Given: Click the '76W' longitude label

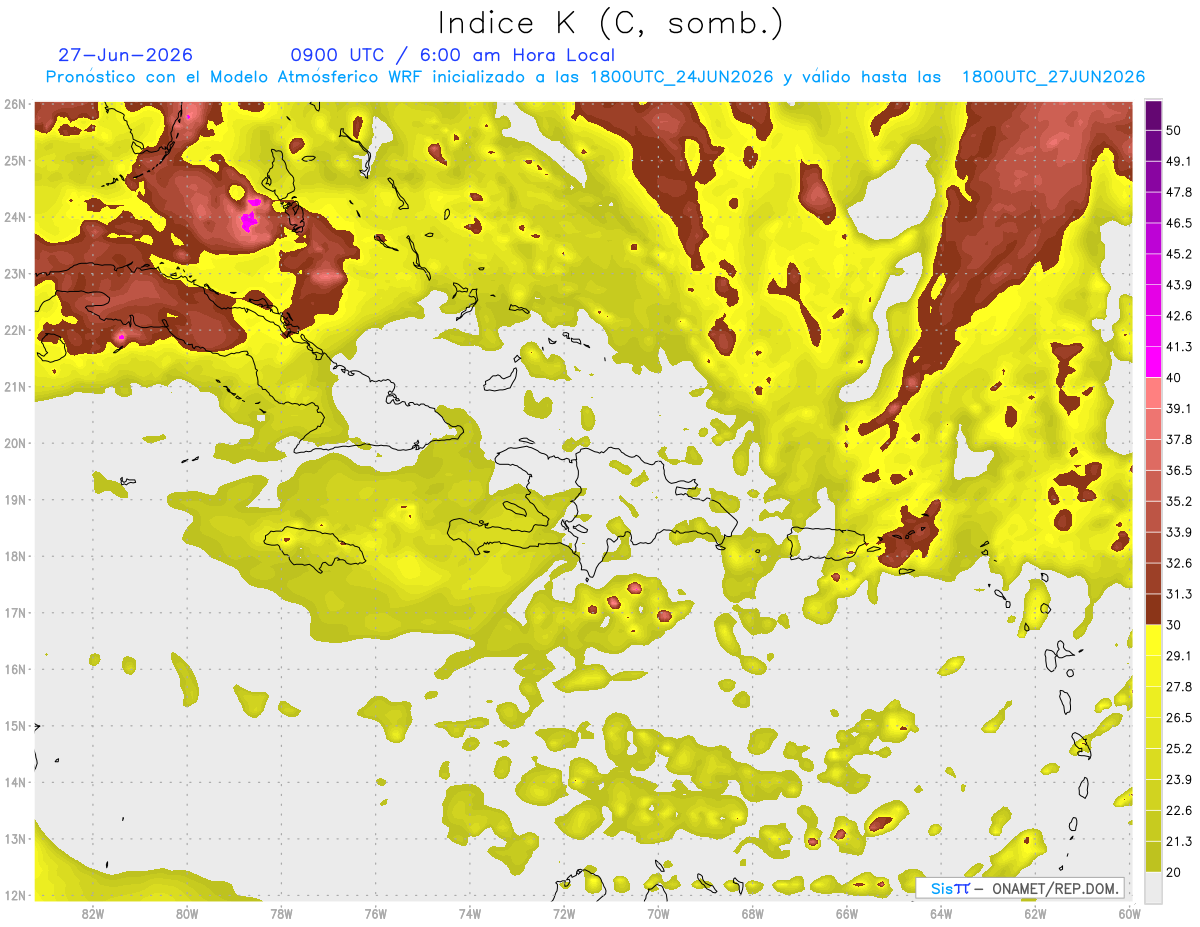Looking at the screenshot, I should pyautogui.click(x=375, y=913).
